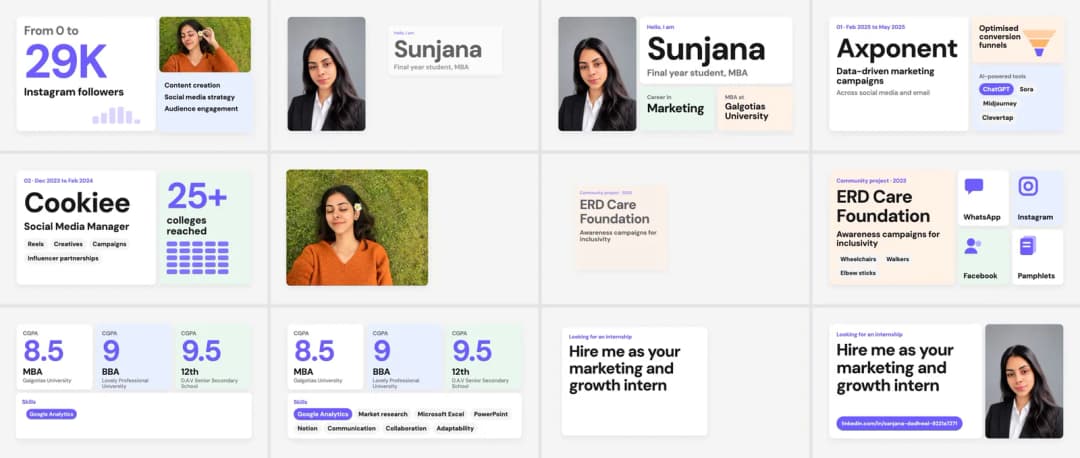Click the 01 · Feb 2025 to May 2025 date
Screen dimensions: 1080x458
coord(871,27)
